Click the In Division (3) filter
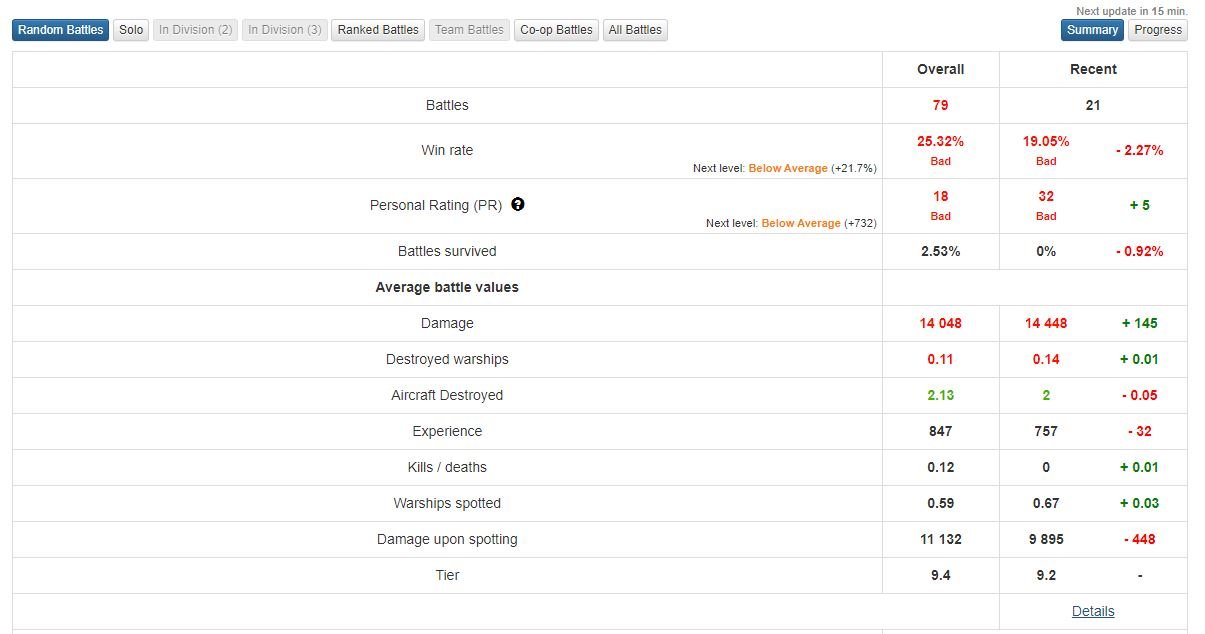This screenshot has height=634, width=1205. coord(285,30)
